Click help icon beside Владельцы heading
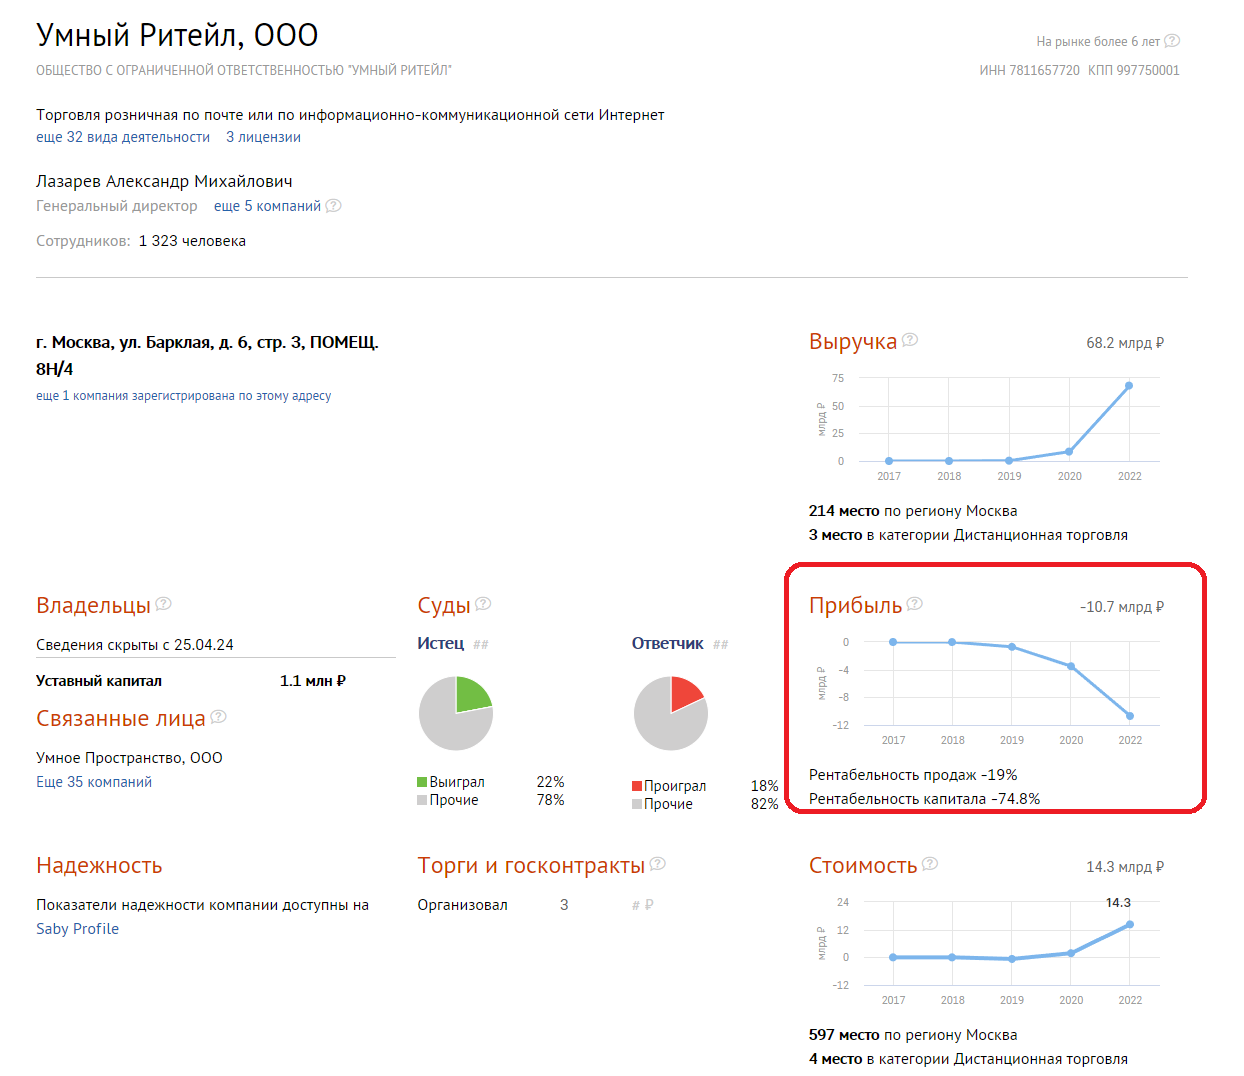This screenshot has height=1076, width=1244. 163,603
